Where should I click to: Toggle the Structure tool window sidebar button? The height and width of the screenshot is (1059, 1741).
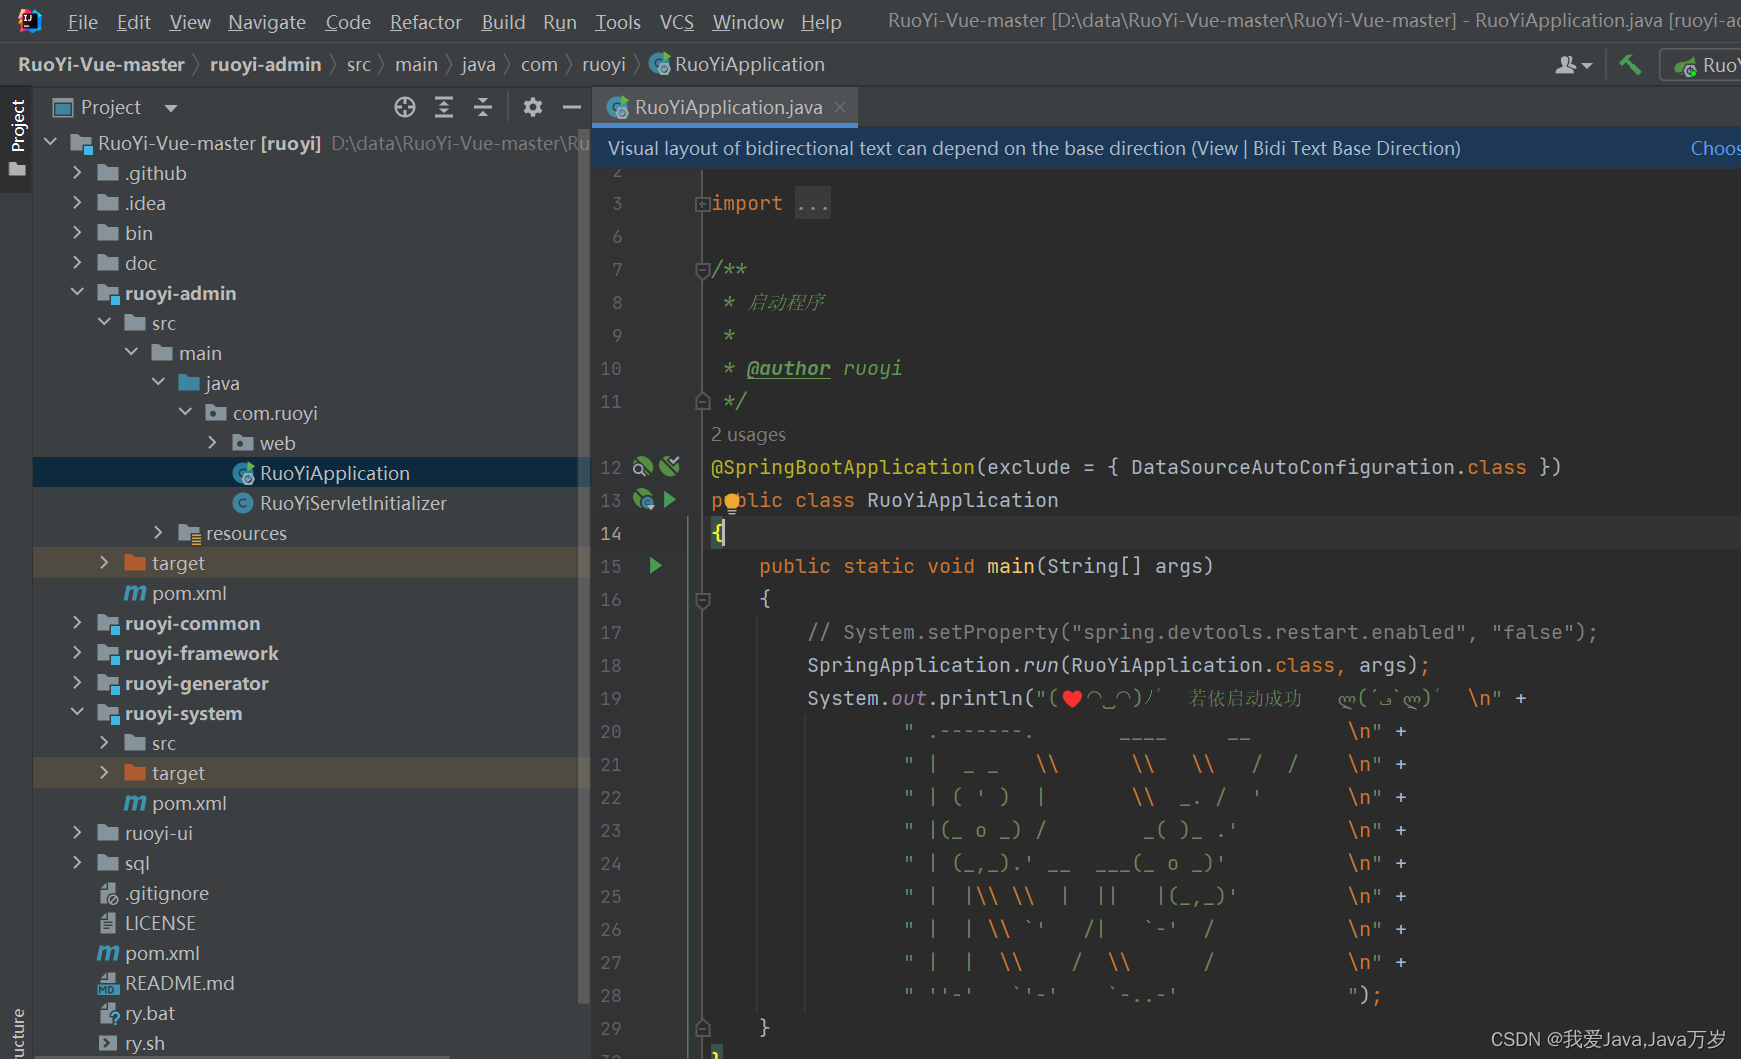(x=17, y=1032)
